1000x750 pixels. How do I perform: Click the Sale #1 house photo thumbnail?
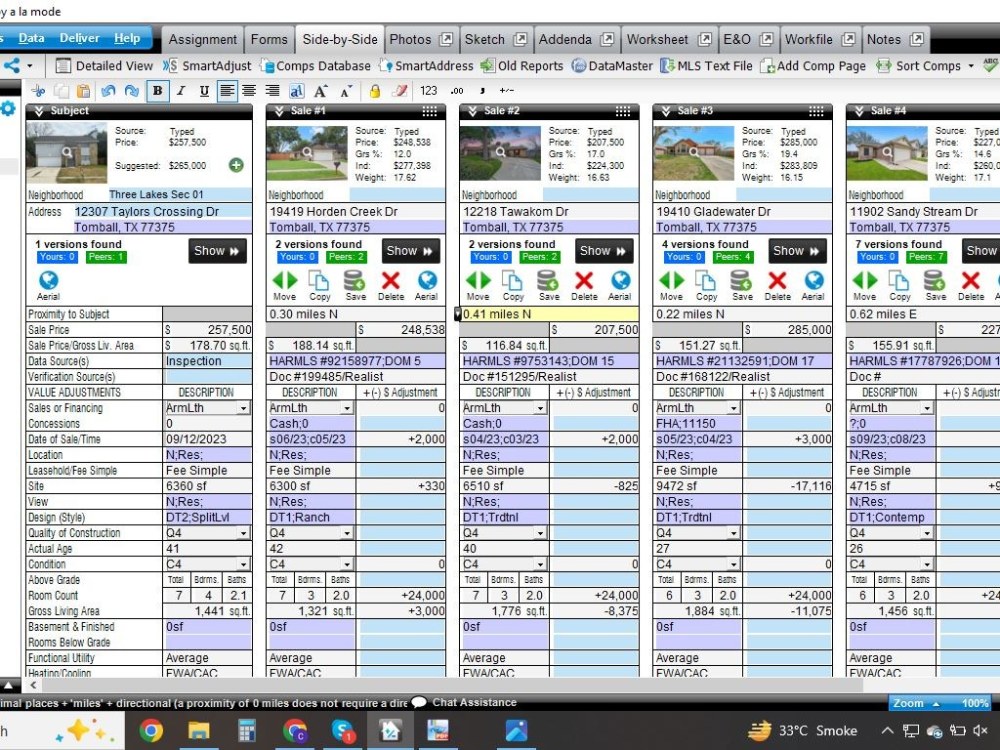click(x=307, y=153)
